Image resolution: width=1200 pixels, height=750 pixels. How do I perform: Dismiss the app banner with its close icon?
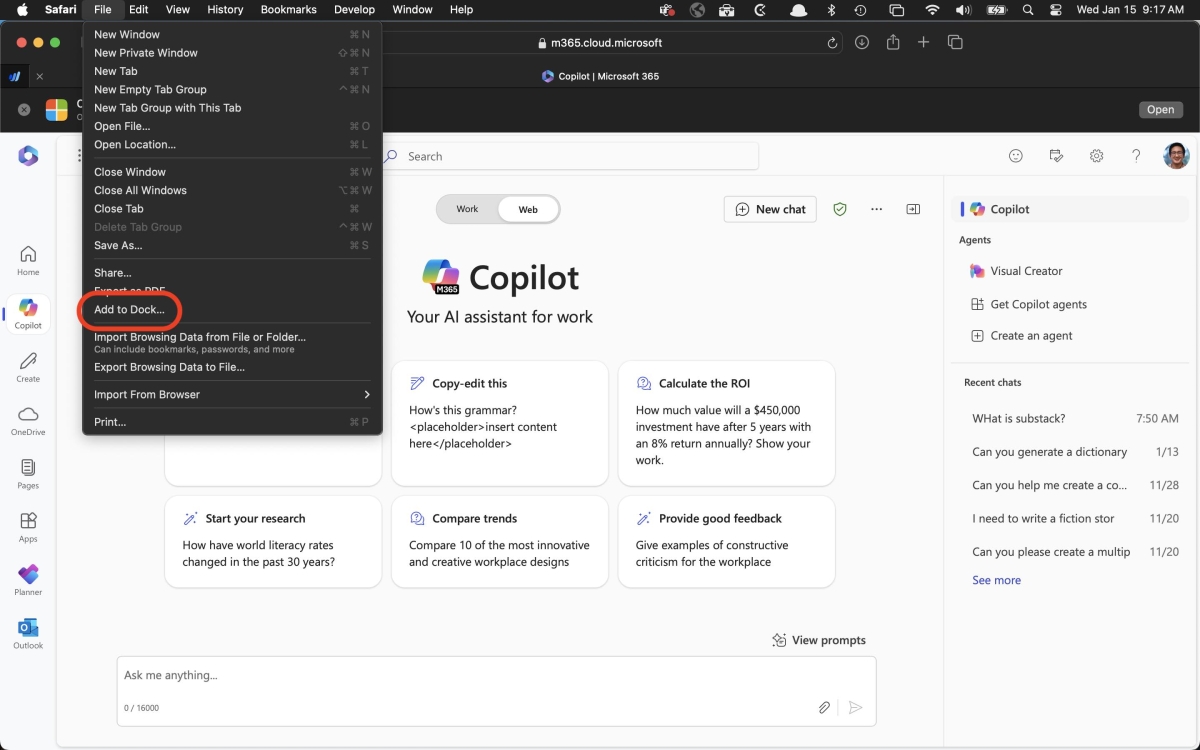25,110
